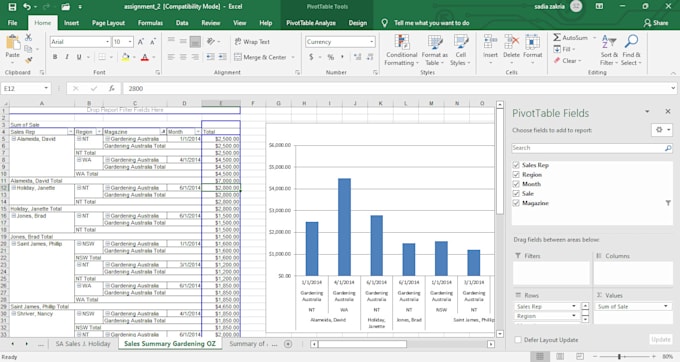Click Tell me what you want to do
Screen dimensions: 680x362
point(432,23)
